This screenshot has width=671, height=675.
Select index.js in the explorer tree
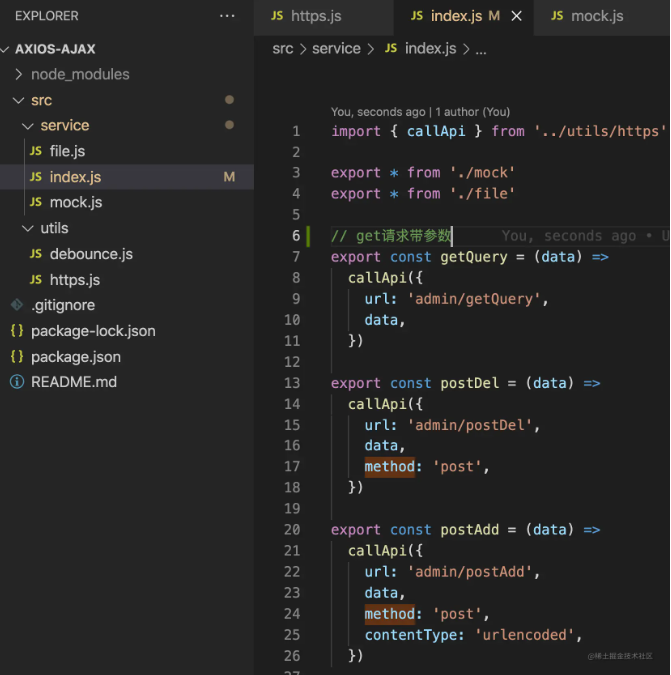click(x=127, y=177)
